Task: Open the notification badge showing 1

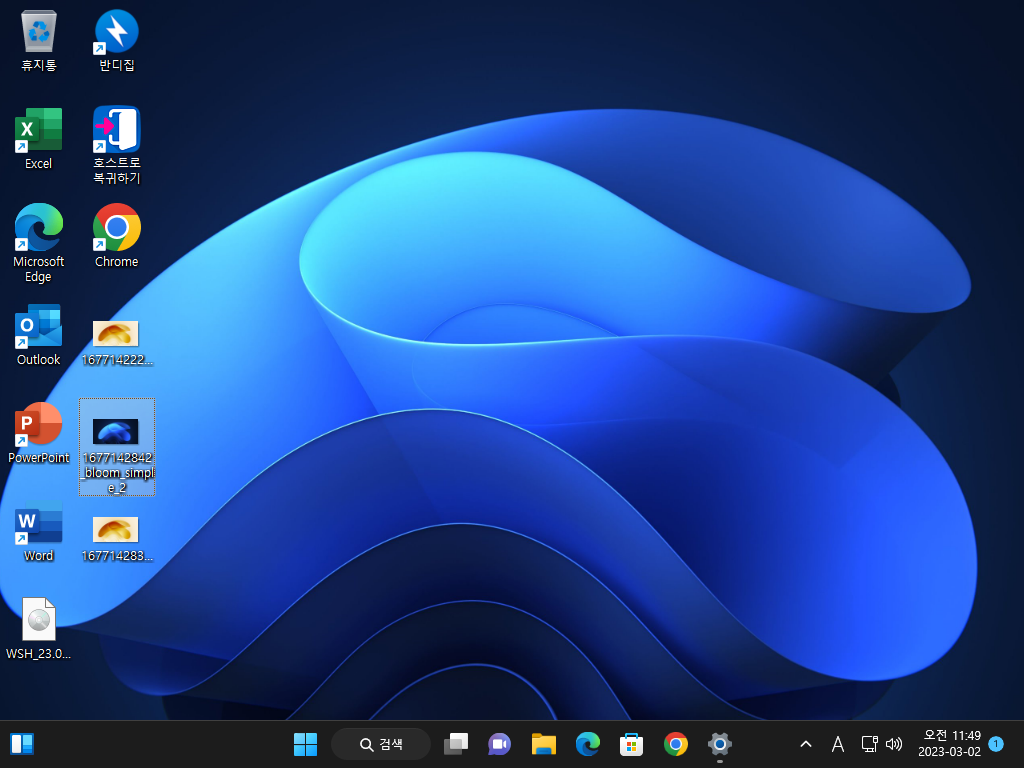Action: pos(996,743)
